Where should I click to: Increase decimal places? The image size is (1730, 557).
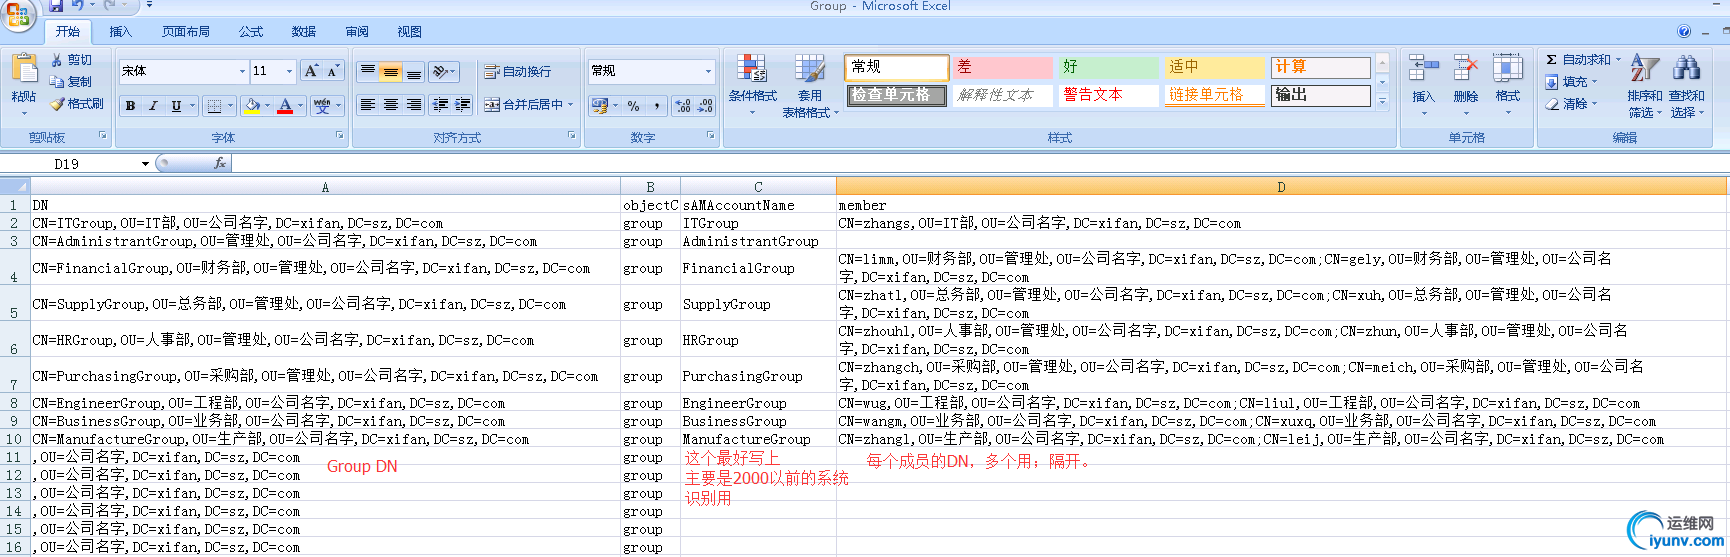[682, 105]
